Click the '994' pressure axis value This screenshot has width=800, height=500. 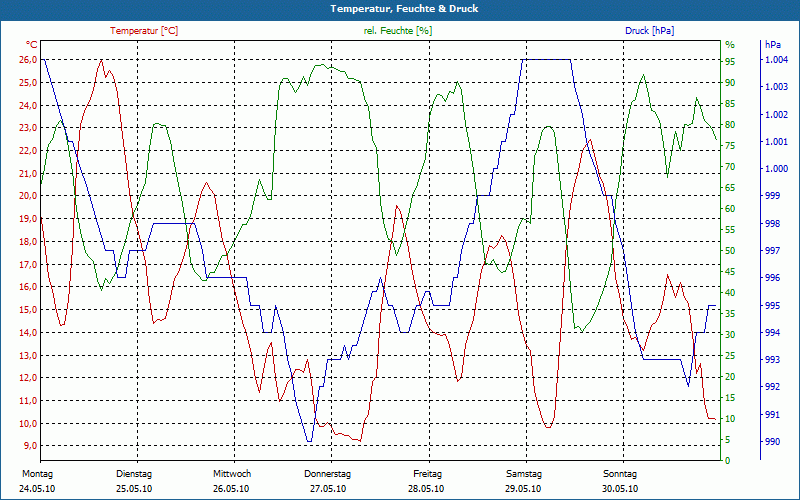pos(772,333)
